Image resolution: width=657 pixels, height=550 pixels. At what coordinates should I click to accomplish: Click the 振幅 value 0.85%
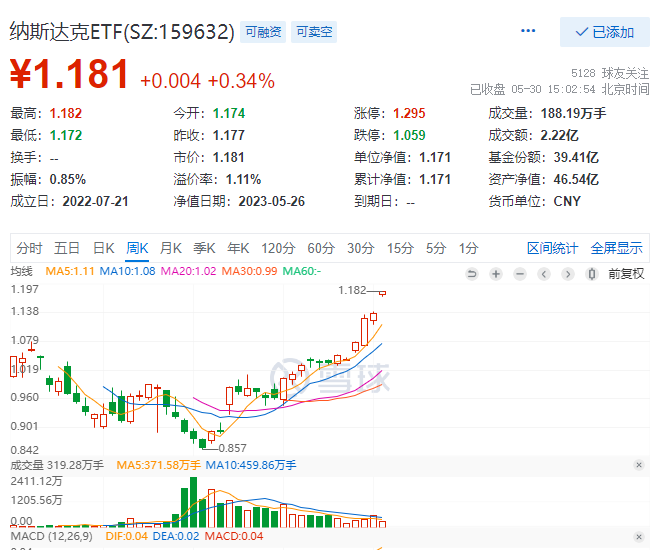67,180
